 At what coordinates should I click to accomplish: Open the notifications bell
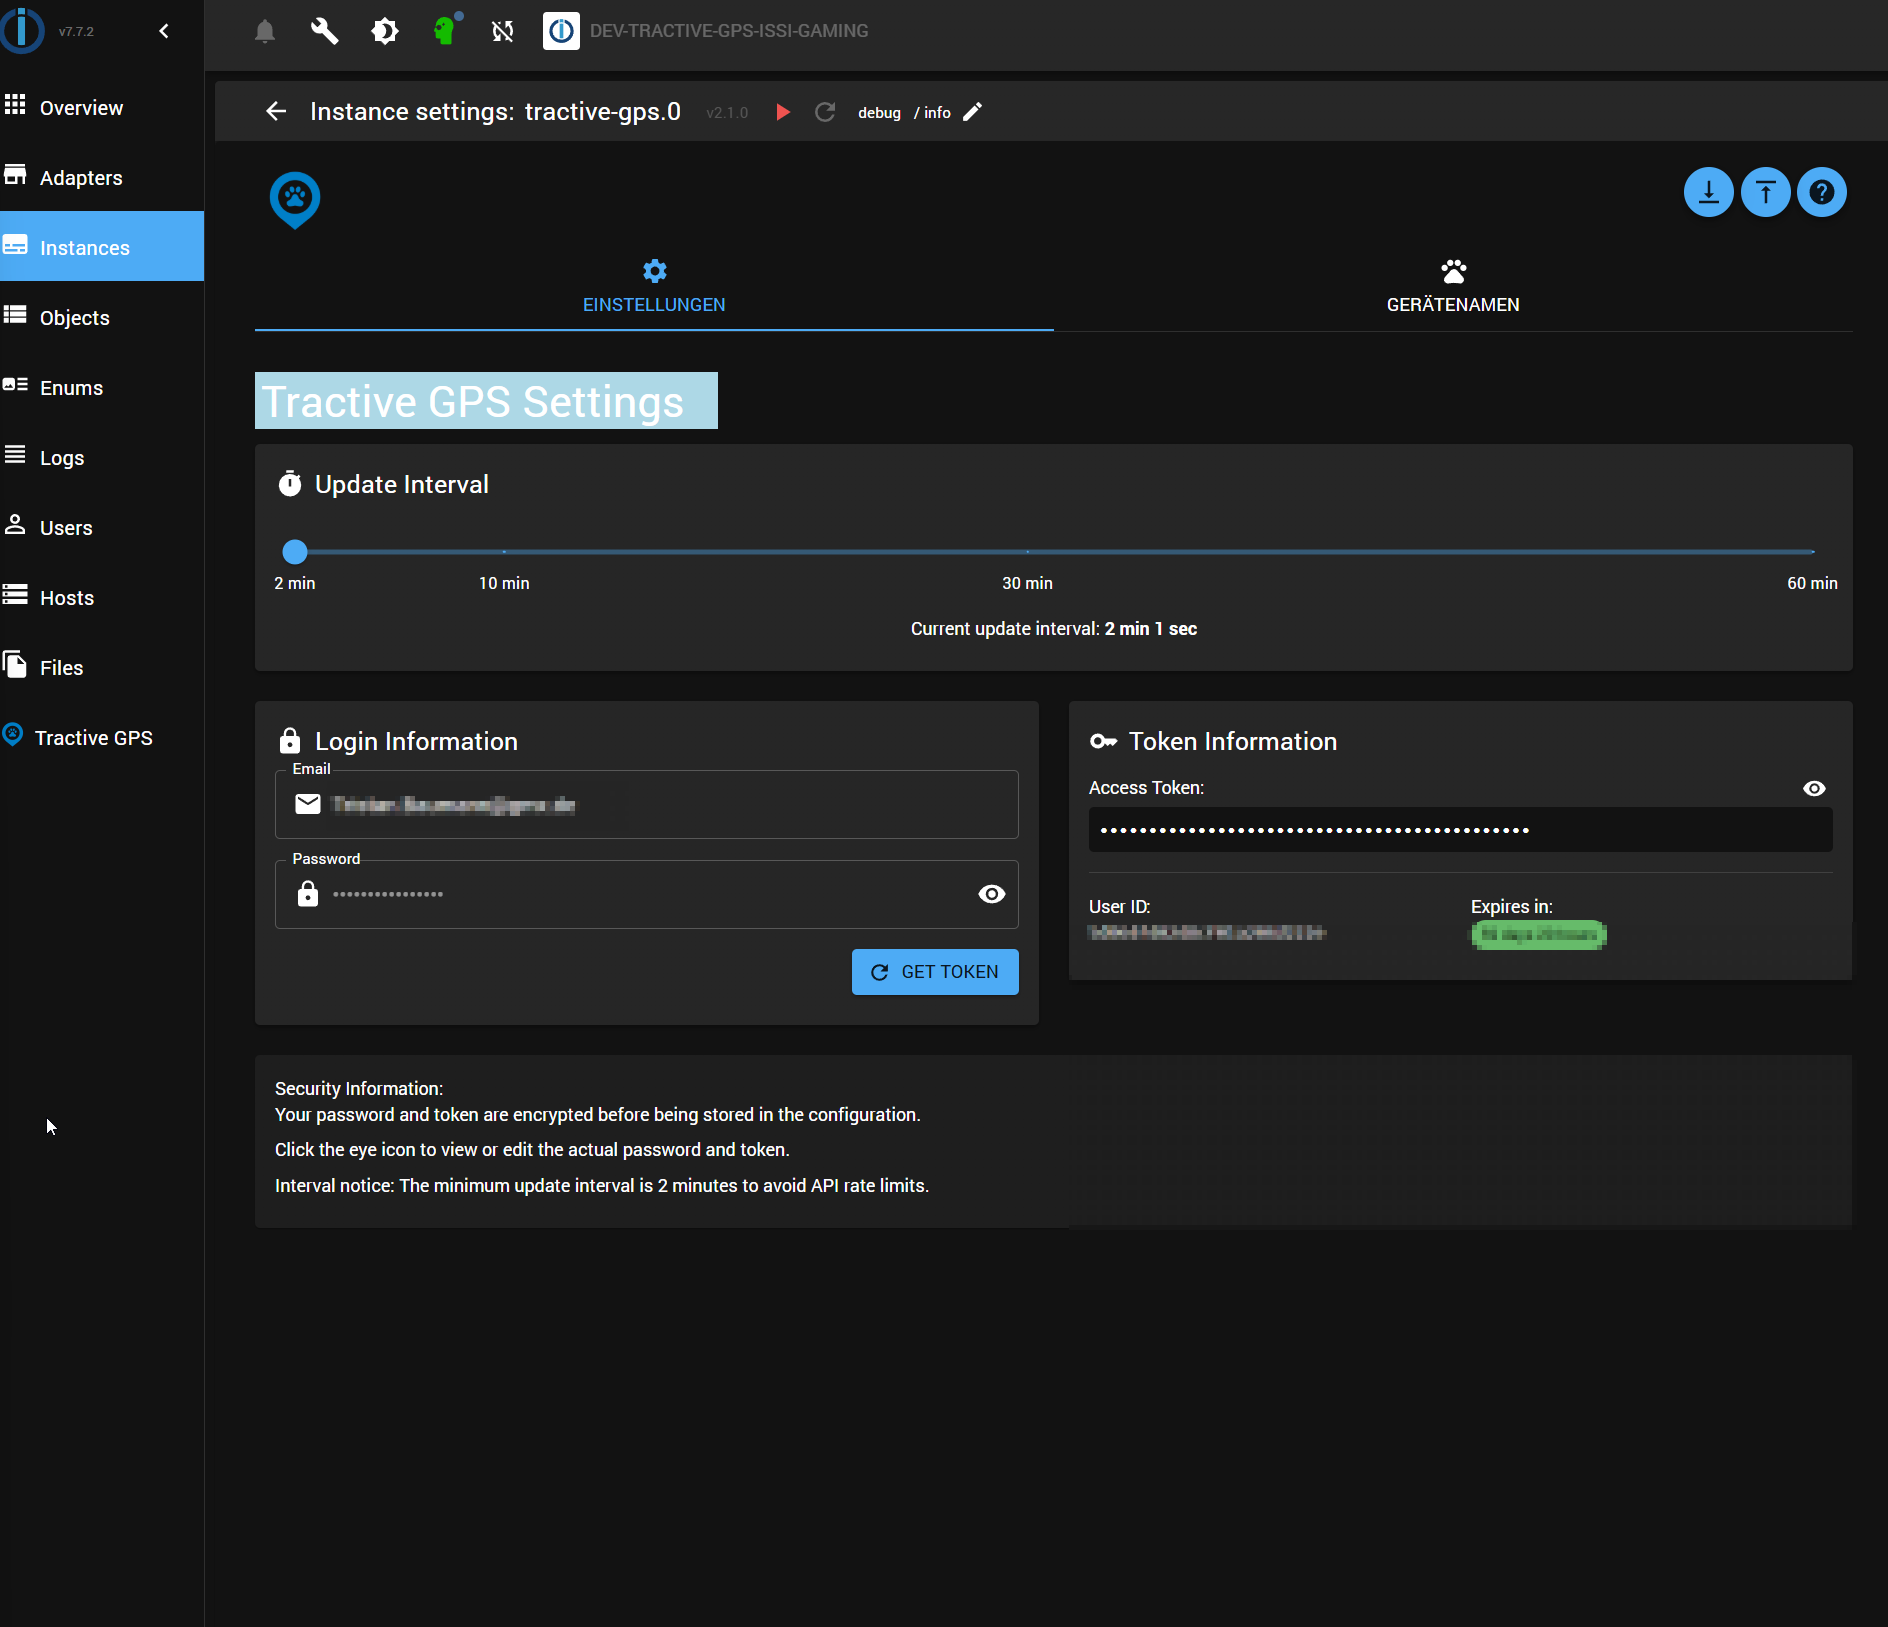(x=265, y=31)
